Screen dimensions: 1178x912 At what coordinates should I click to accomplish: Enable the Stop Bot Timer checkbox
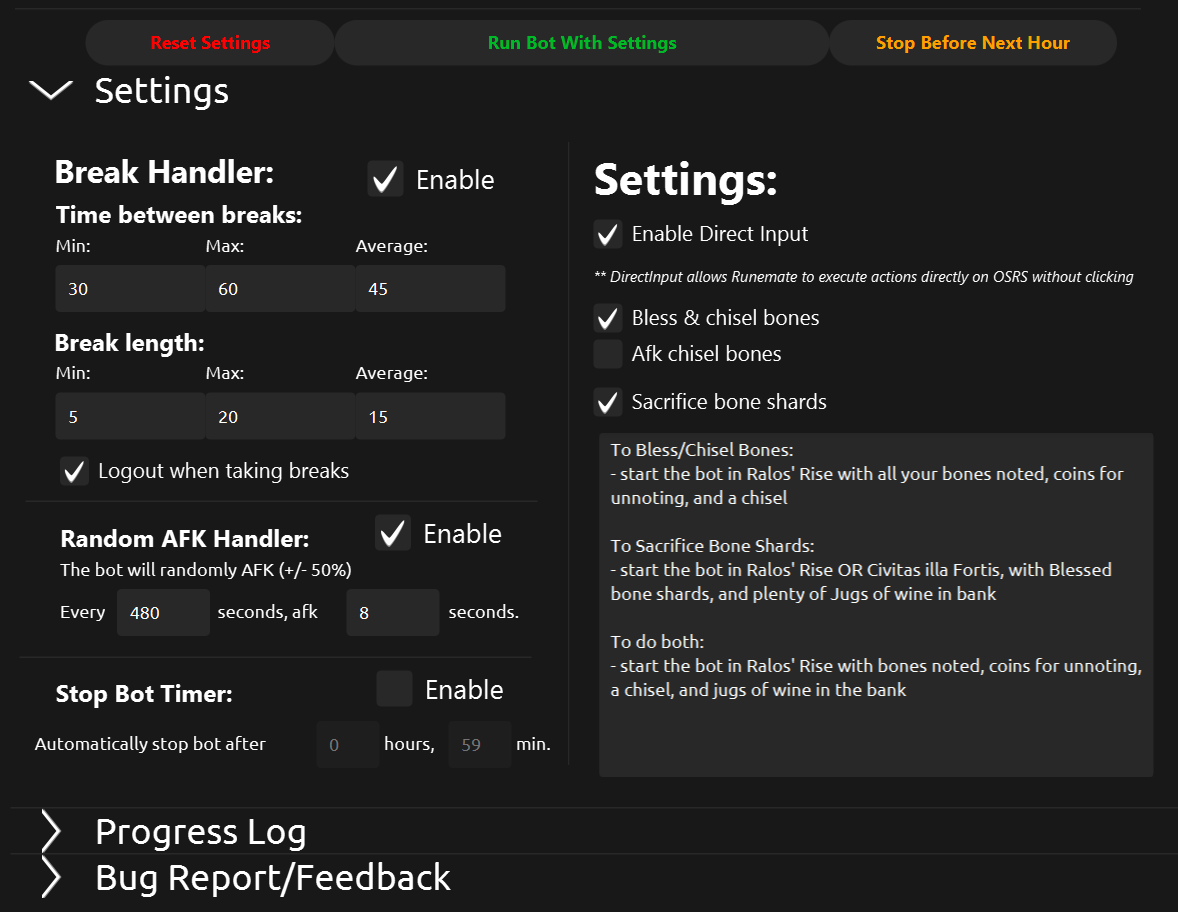394,689
